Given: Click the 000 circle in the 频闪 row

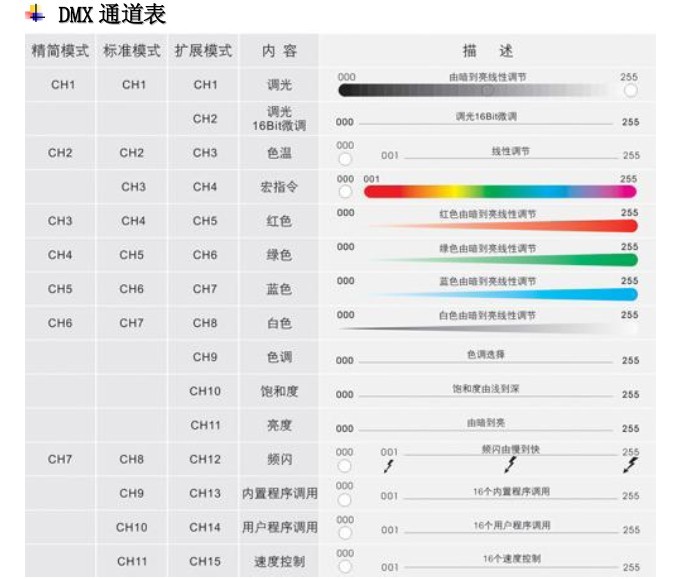Looking at the screenshot, I should pos(344,466).
